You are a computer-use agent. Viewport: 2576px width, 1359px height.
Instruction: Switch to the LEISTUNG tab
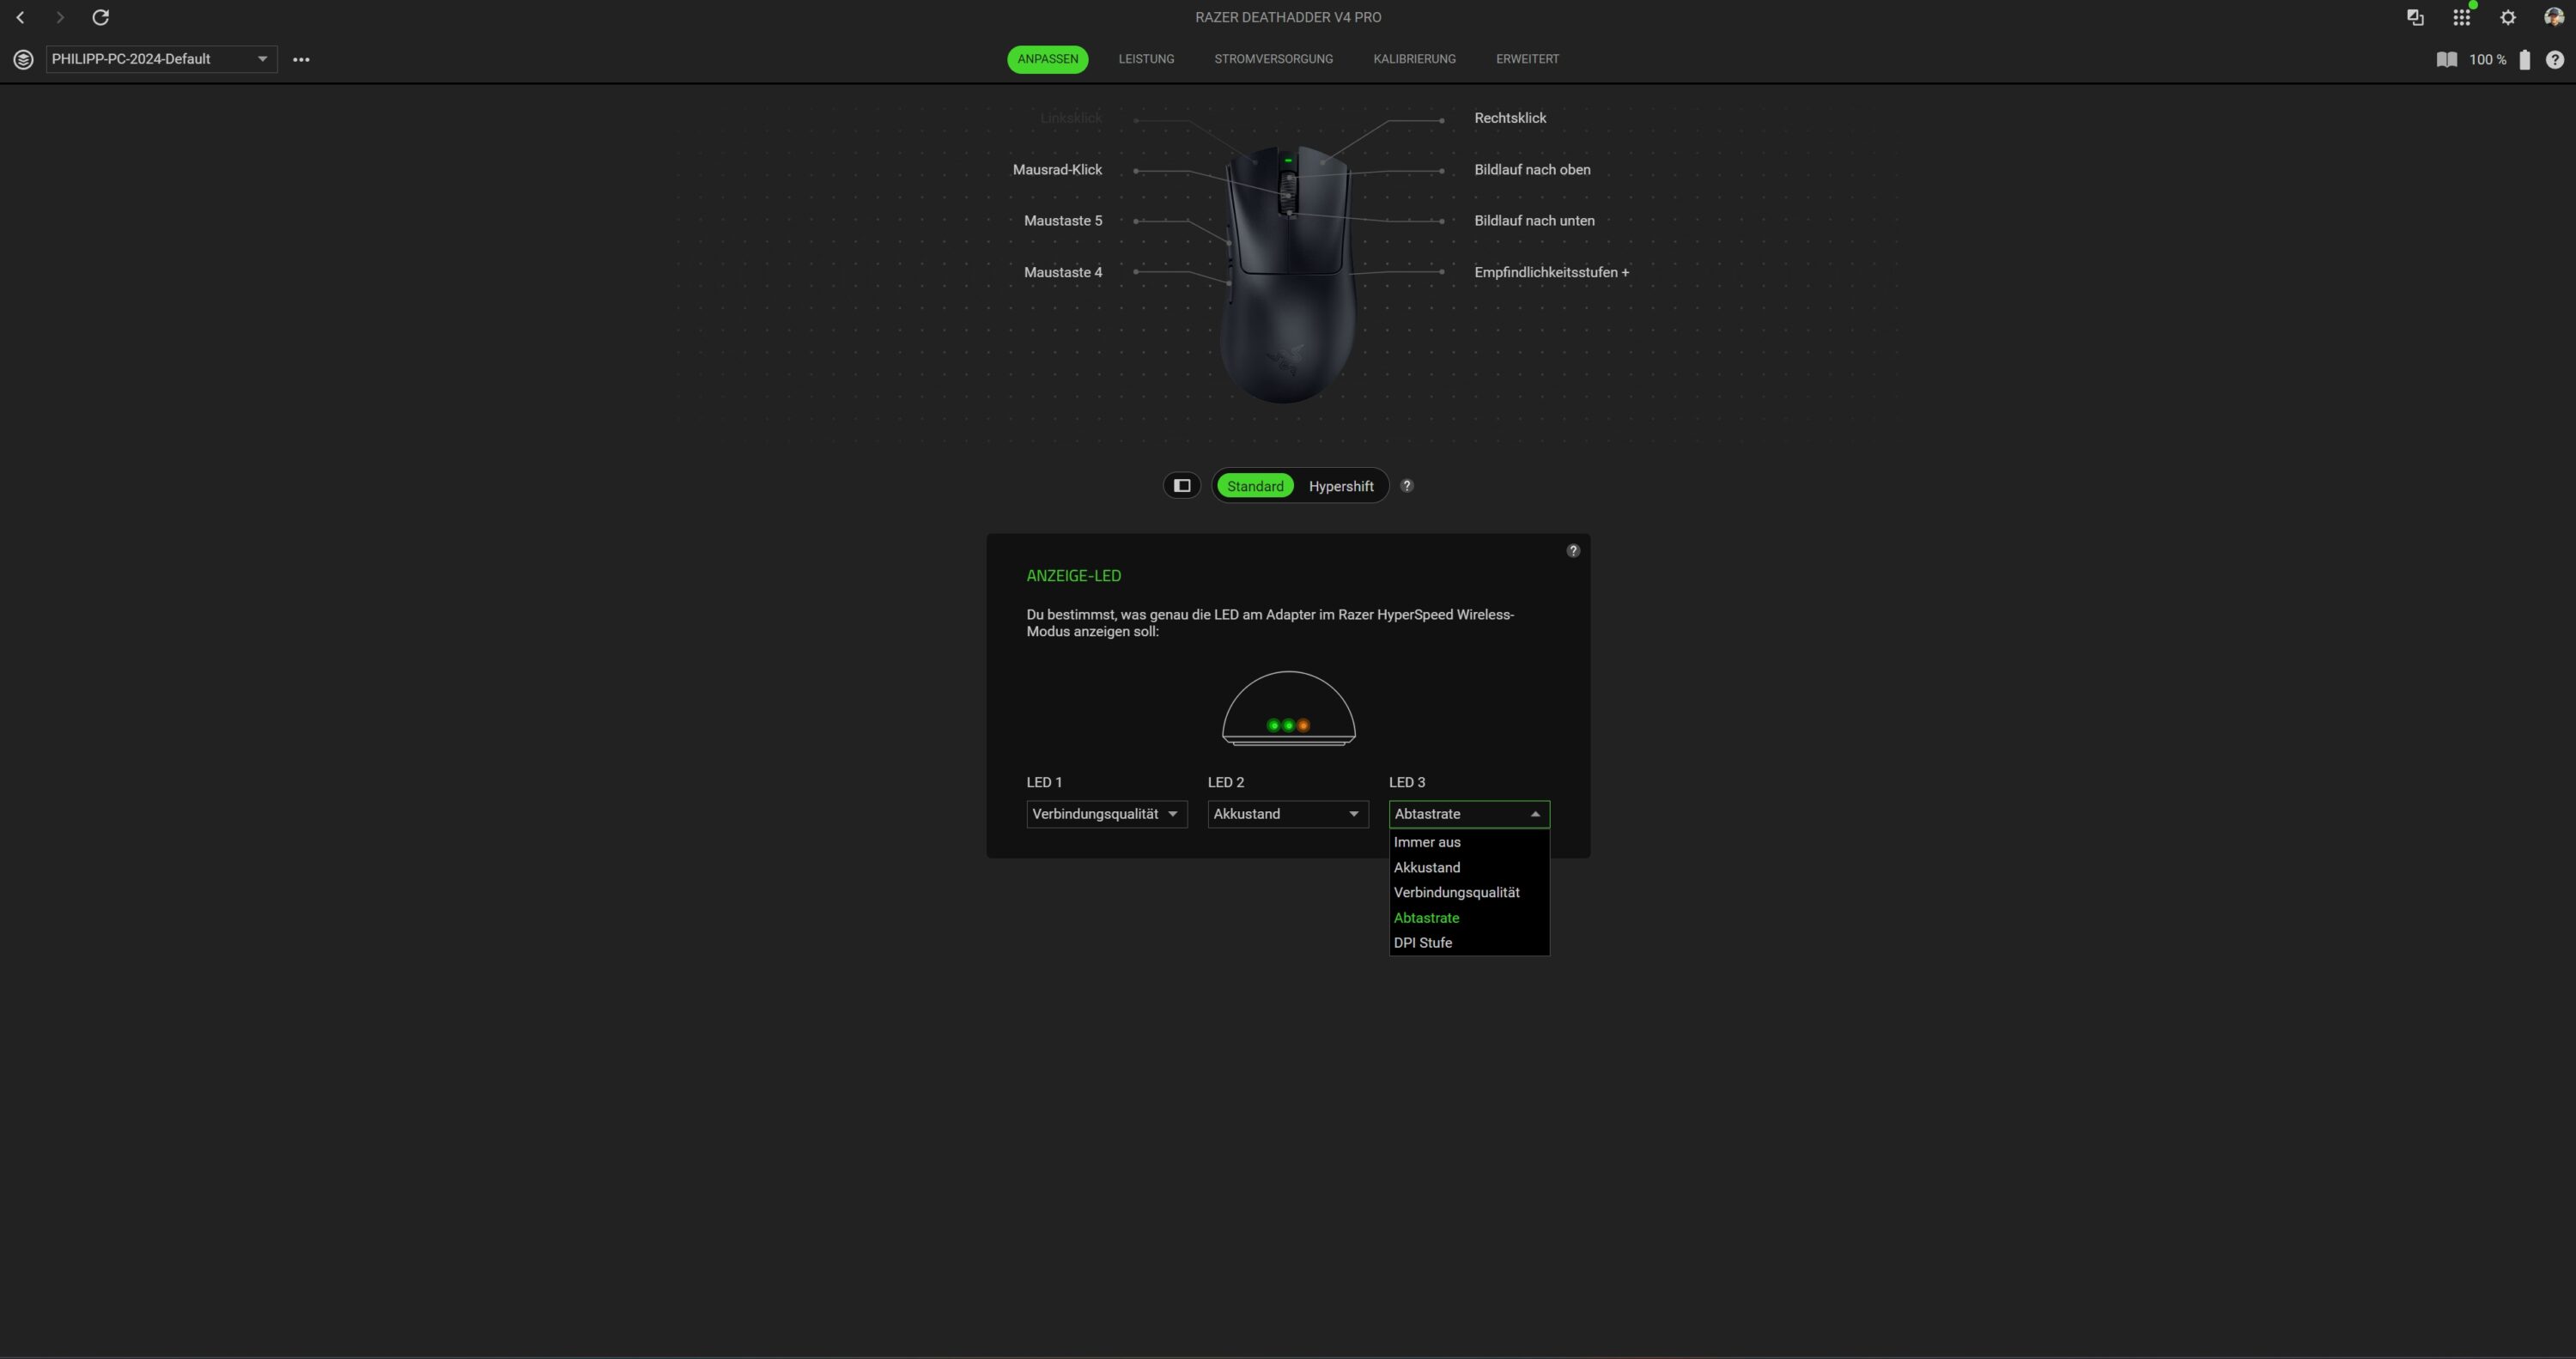tap(1146, 60)
